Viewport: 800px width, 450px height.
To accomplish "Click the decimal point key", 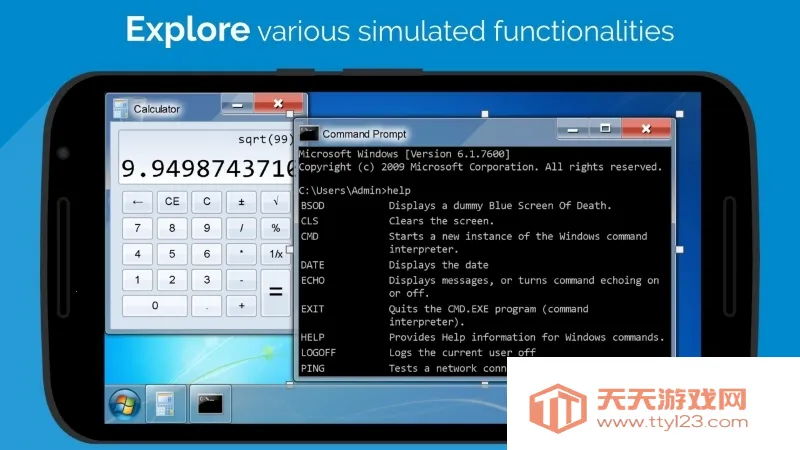I will tap(207, 306).
